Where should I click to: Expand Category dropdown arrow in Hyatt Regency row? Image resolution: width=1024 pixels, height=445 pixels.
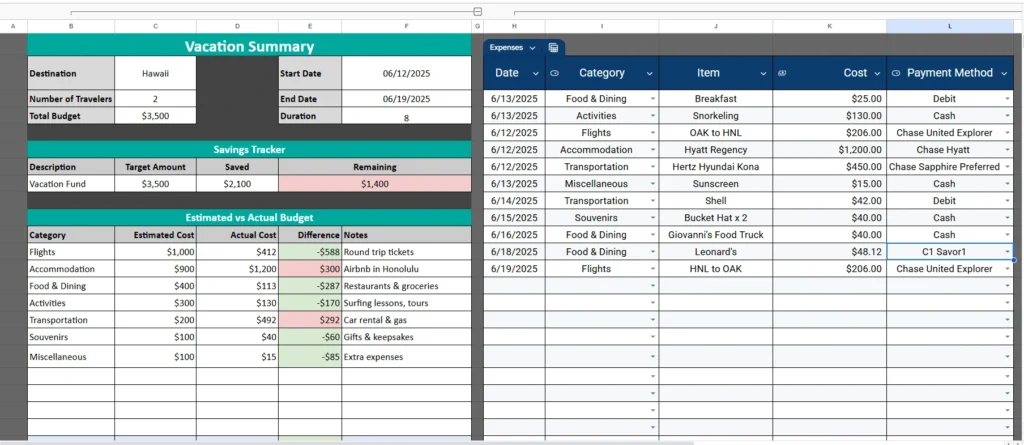point(652,150)
